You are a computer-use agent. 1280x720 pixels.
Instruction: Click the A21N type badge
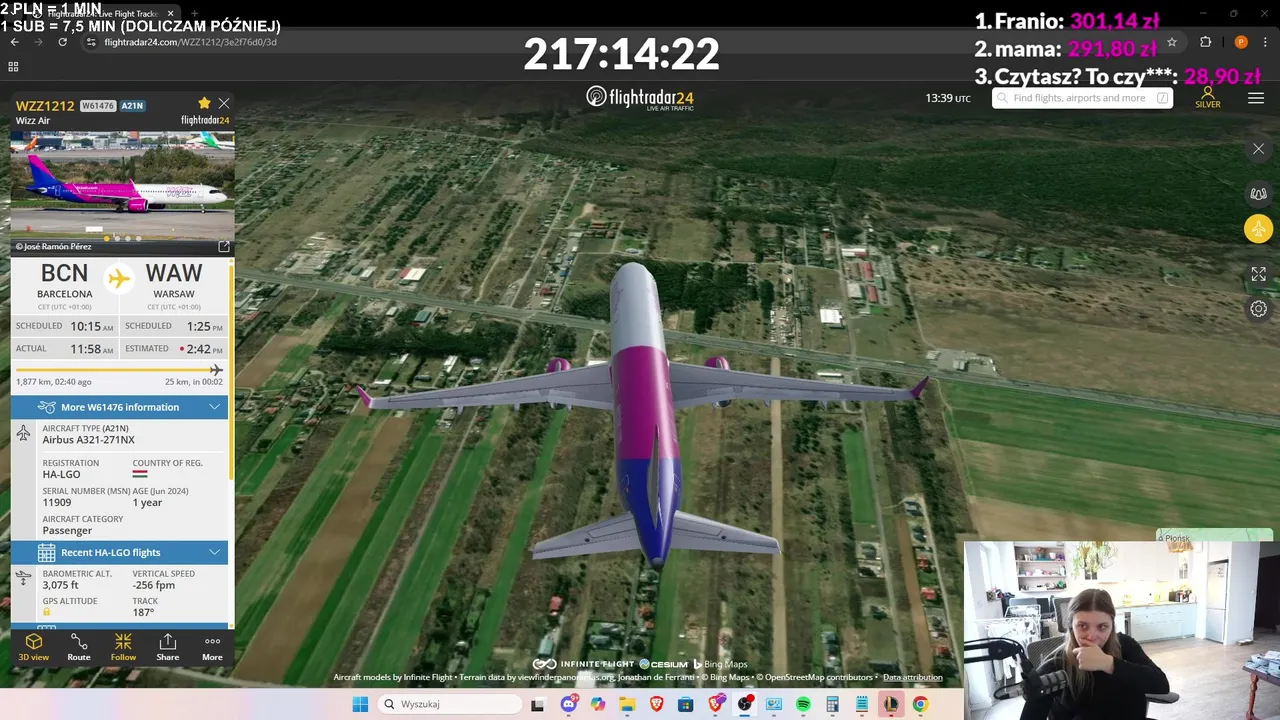point(133,105)
